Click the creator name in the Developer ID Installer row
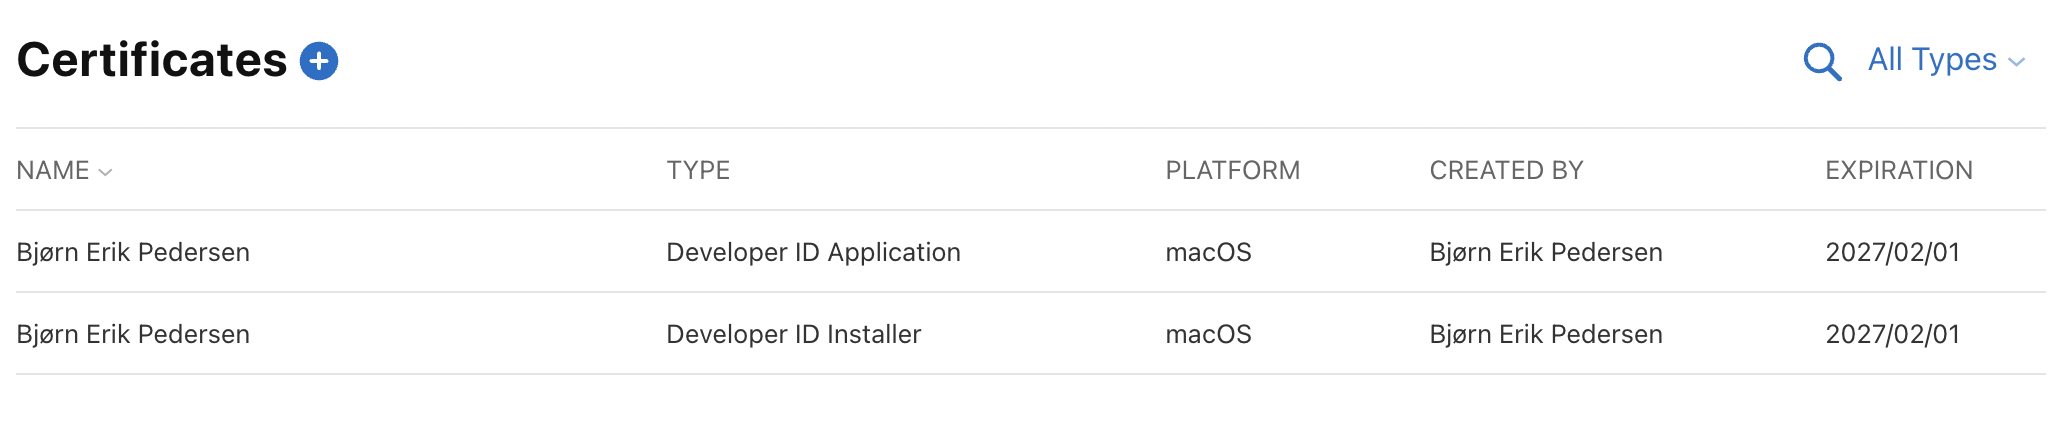This screenshot has height=430, width=2056. (x=1545, y=334)
